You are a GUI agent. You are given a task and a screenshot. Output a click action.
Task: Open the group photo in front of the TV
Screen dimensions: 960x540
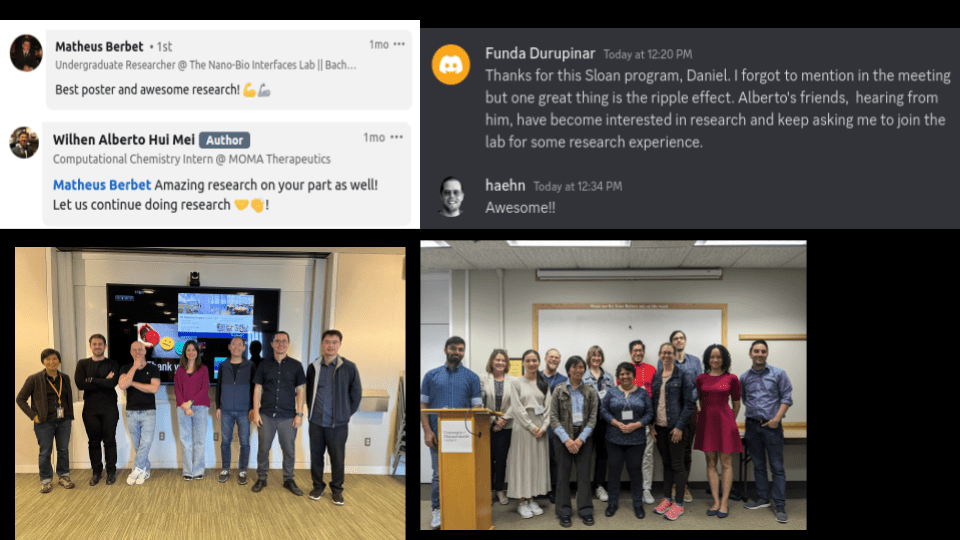(x=210, y=393)
